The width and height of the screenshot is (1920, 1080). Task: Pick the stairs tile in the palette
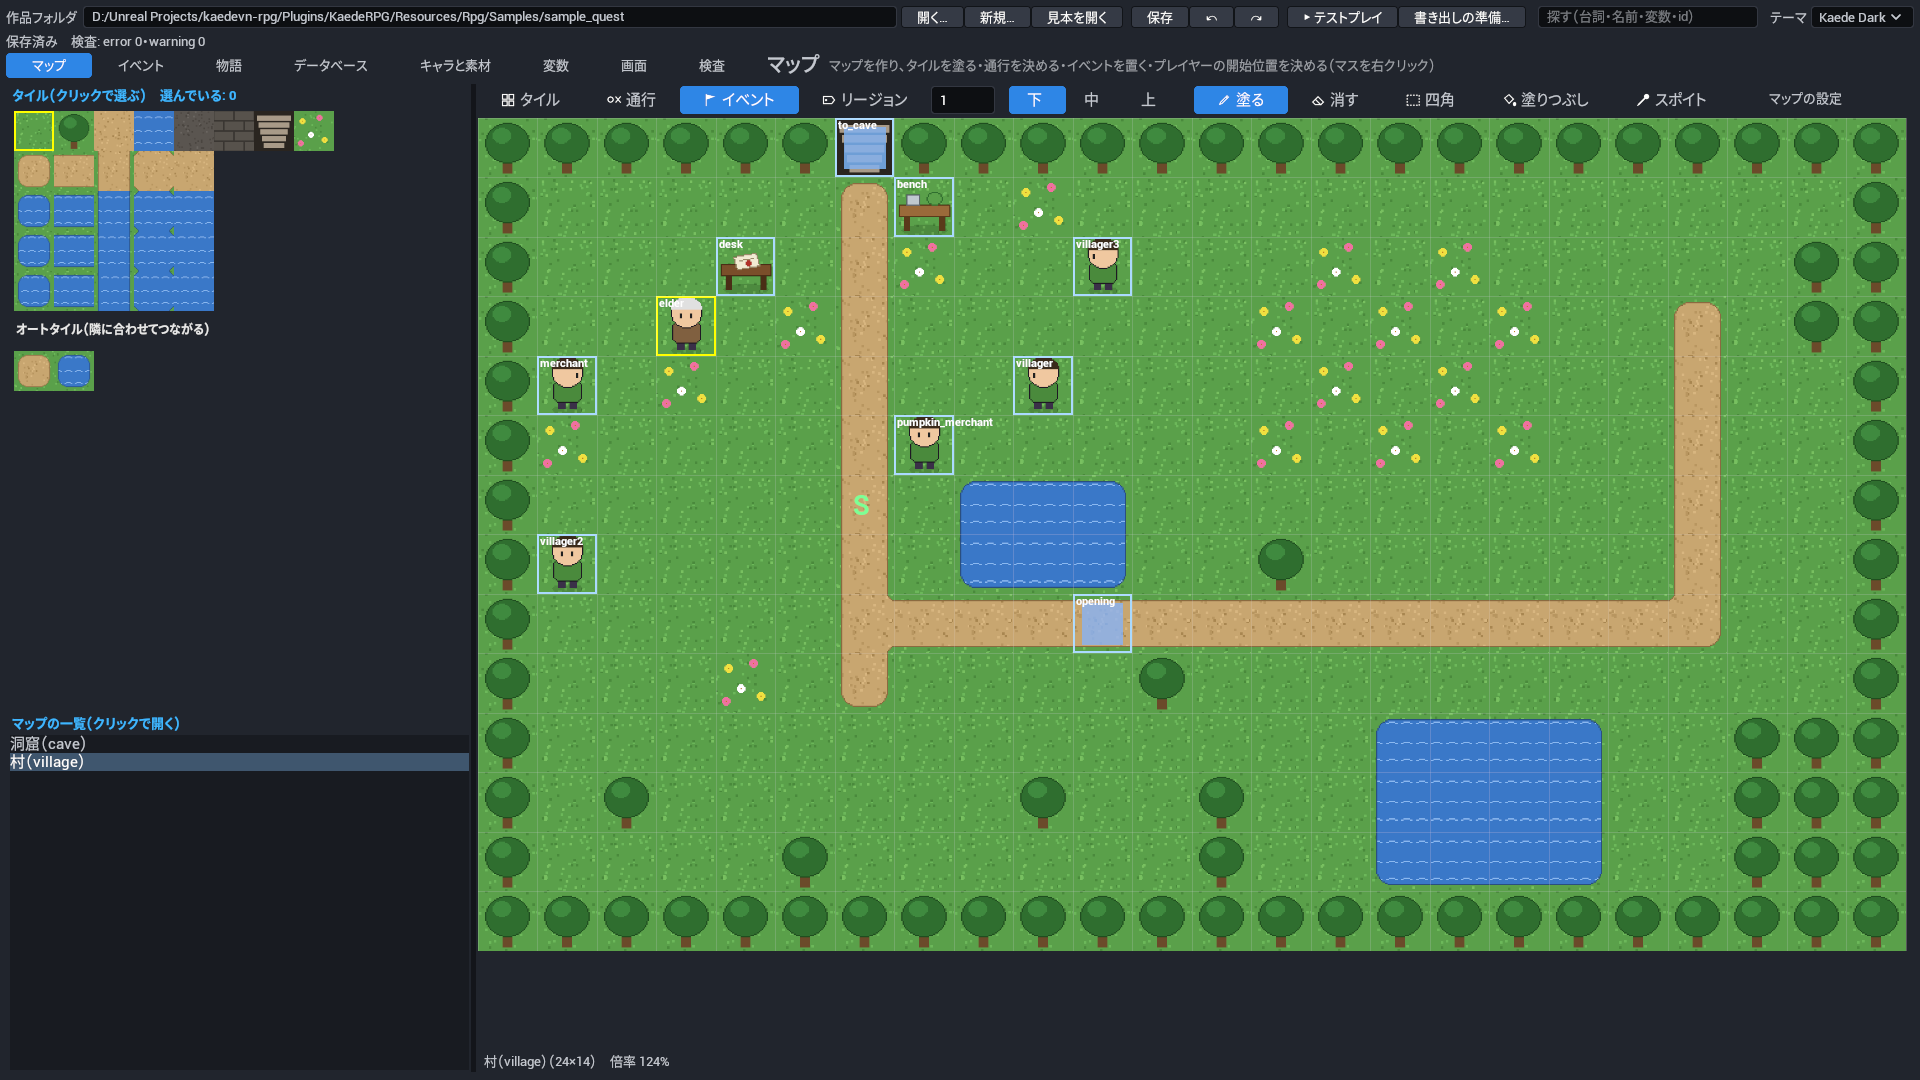point(274,131)
